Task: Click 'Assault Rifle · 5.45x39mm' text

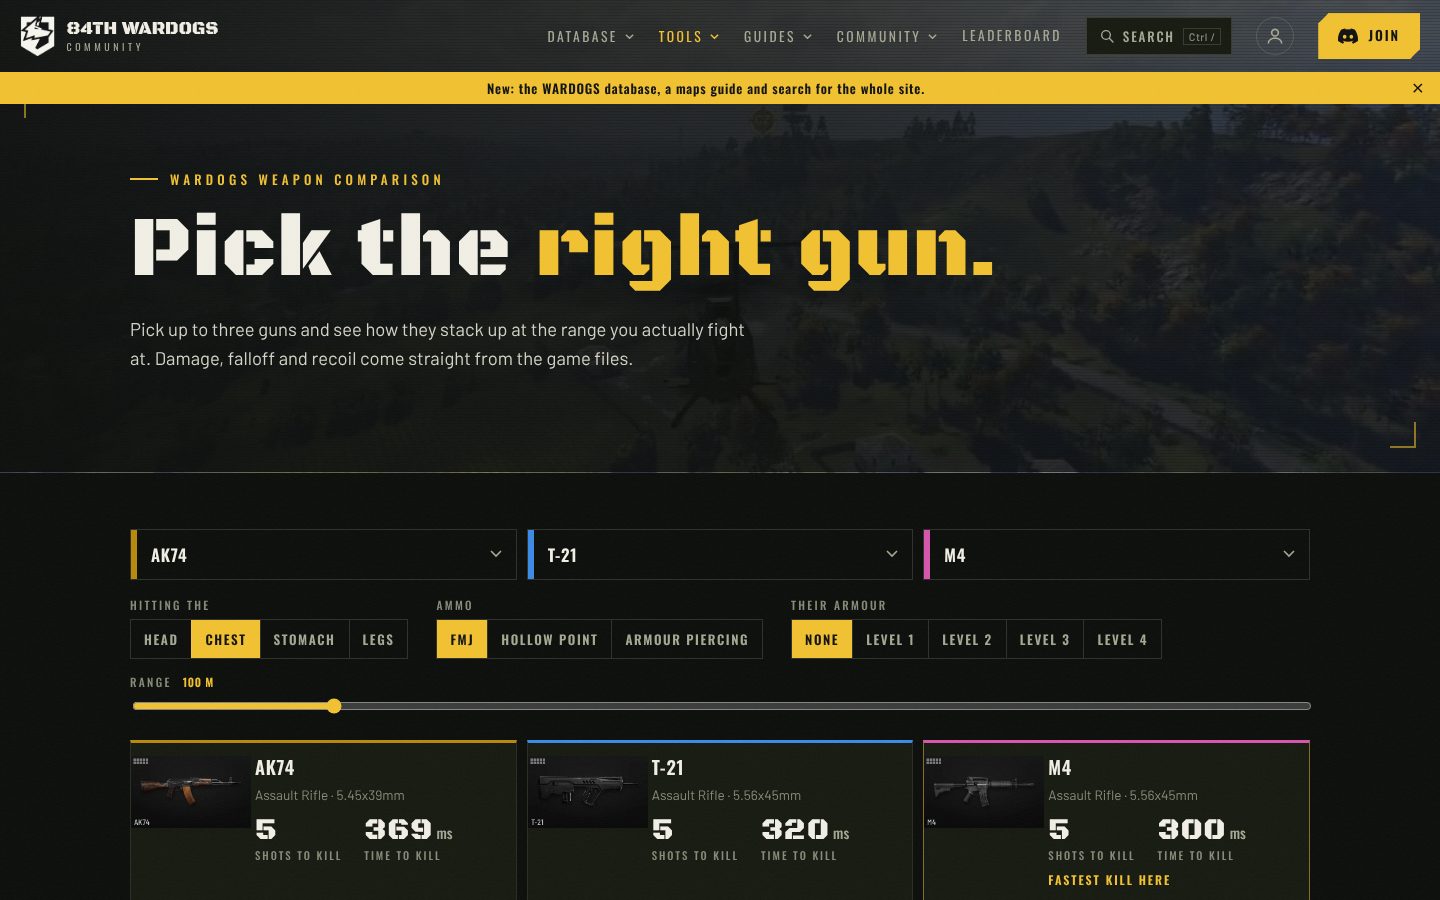Action: 330,796
